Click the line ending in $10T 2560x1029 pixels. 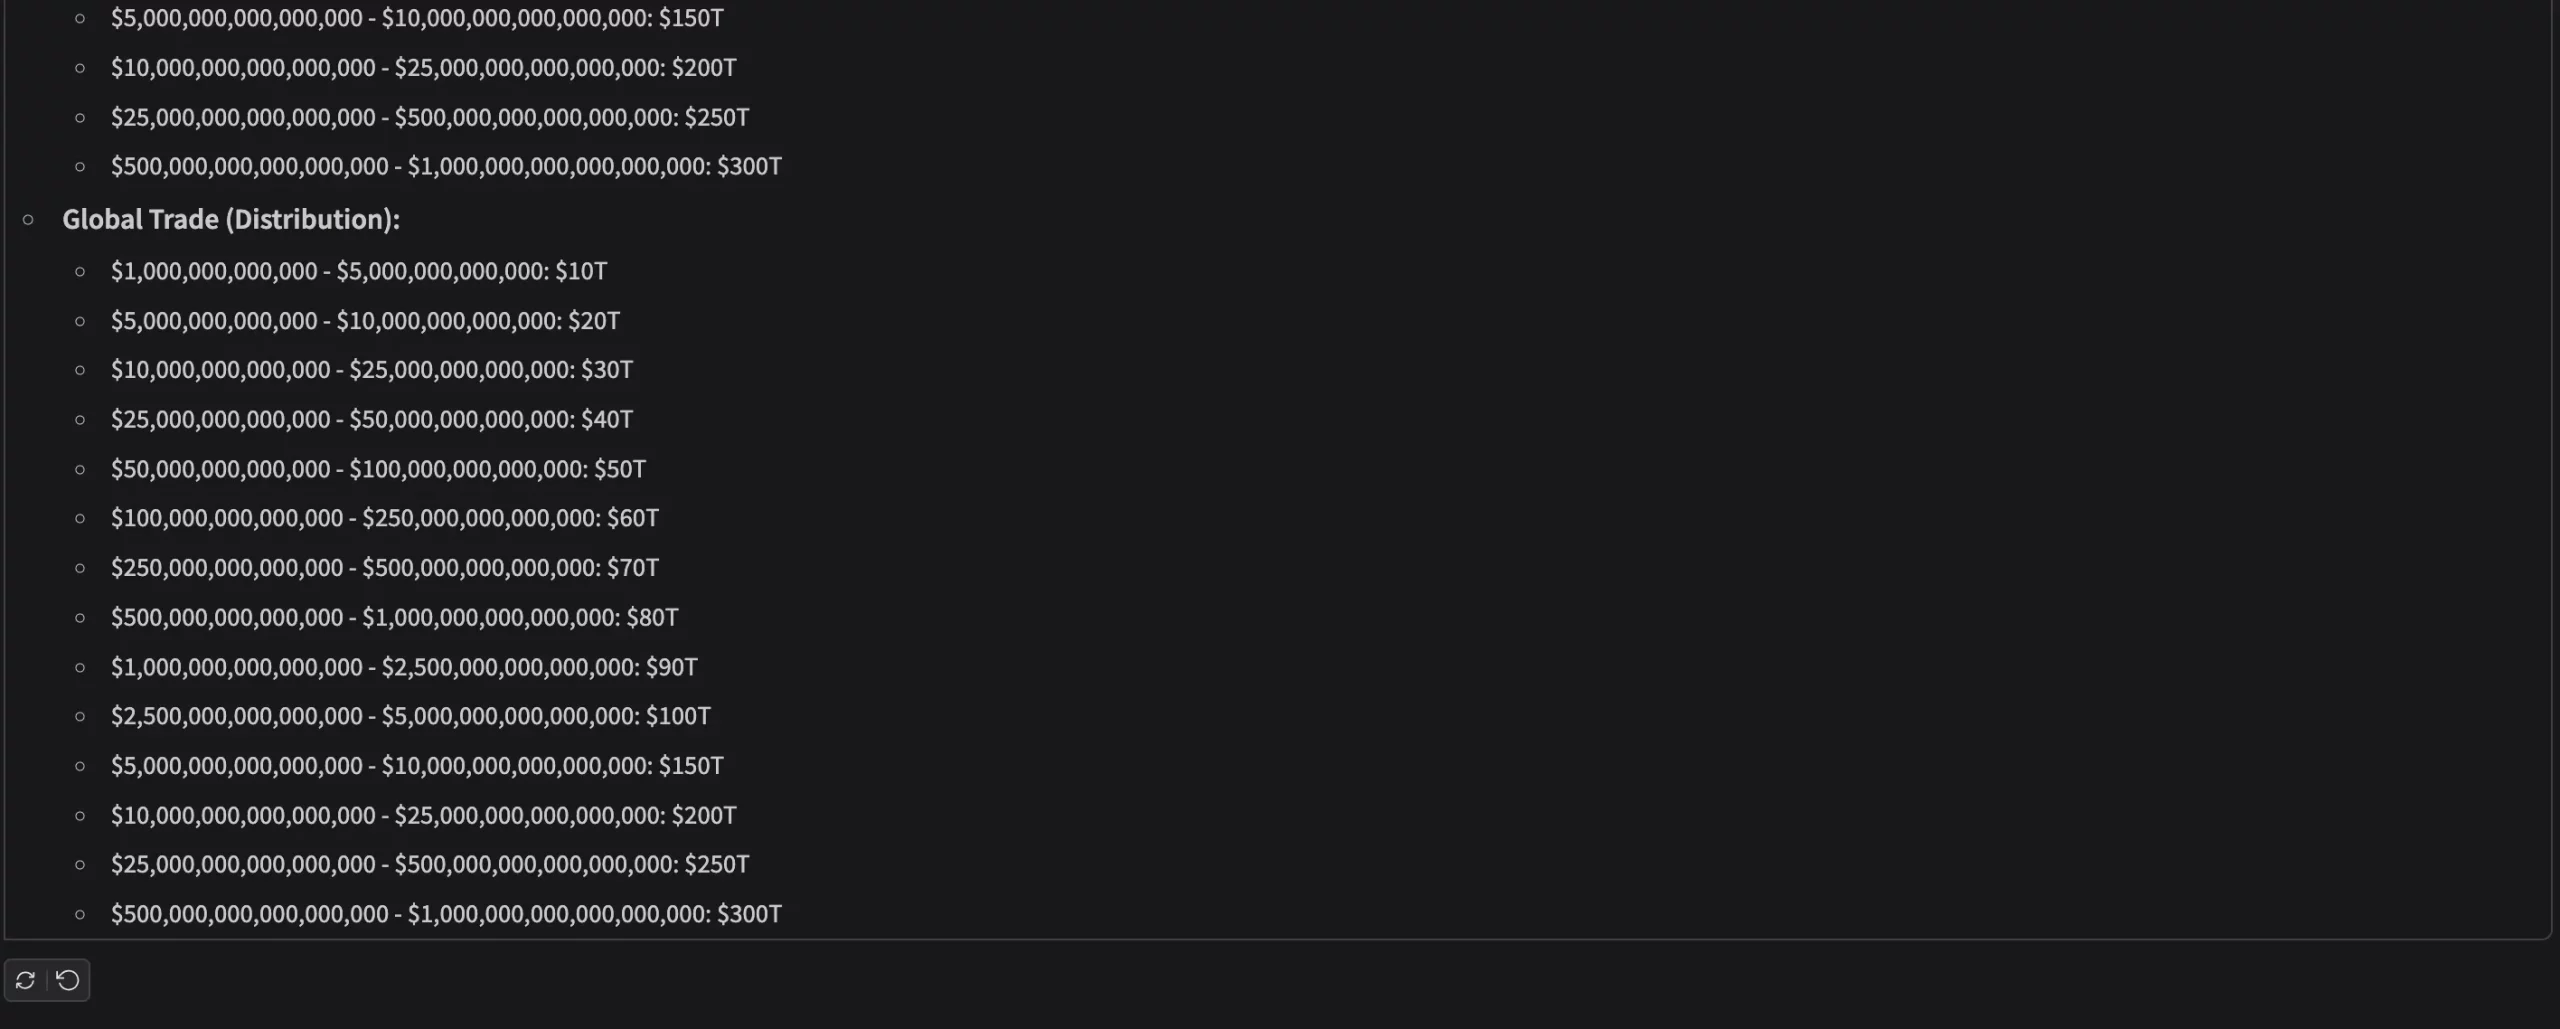[358, 271]
